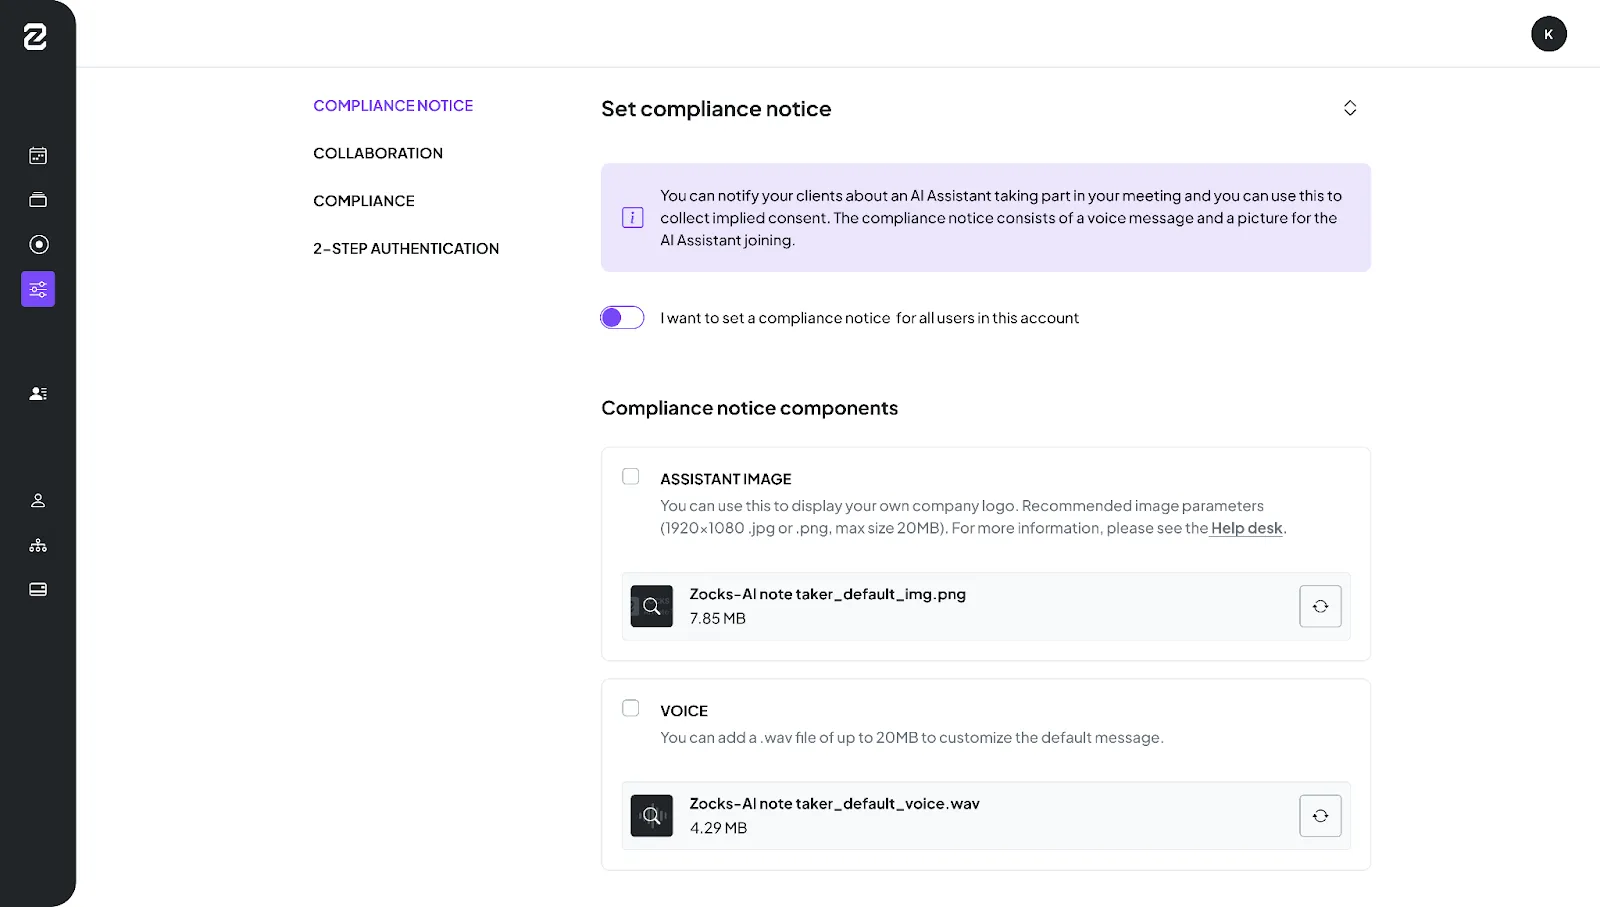Replace the default image file using the refresh icon

point(1320,606)
